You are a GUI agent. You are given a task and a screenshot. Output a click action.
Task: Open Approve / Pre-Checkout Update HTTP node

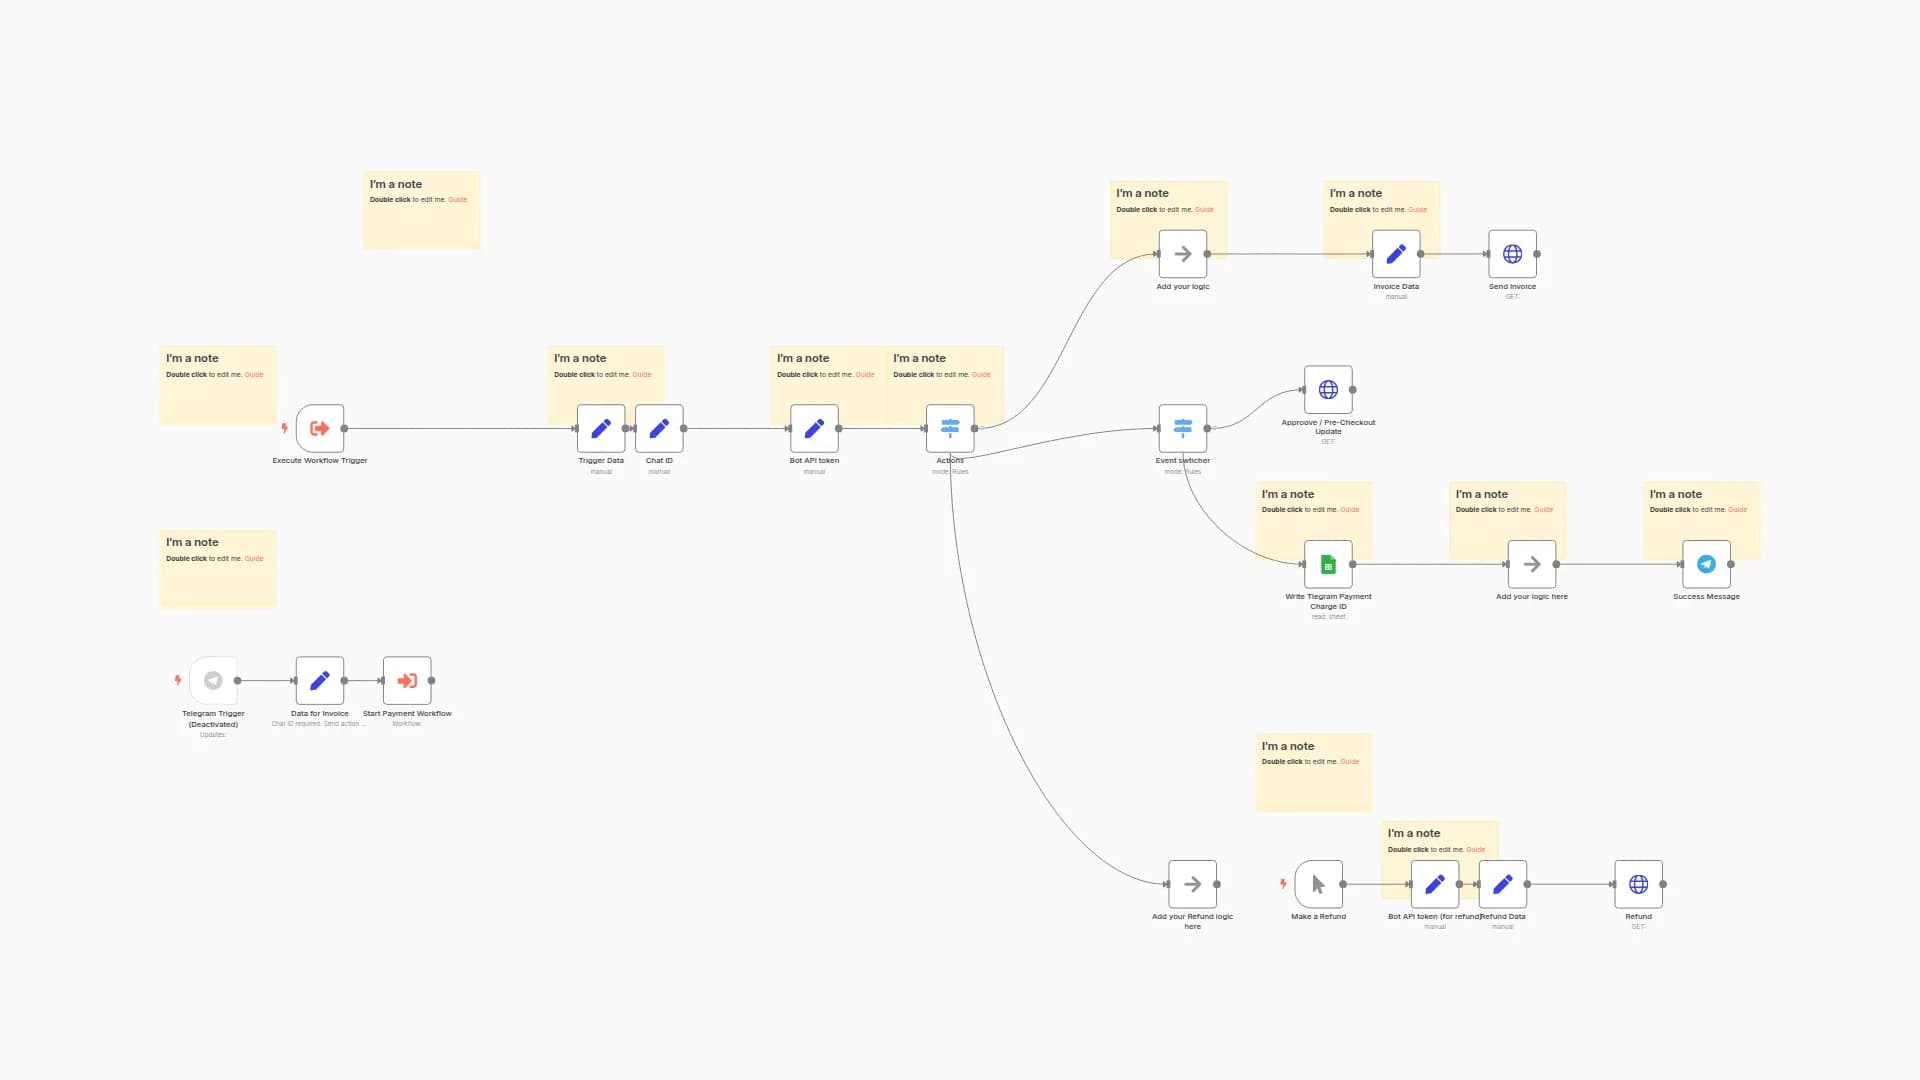[x=1328, y=390]
